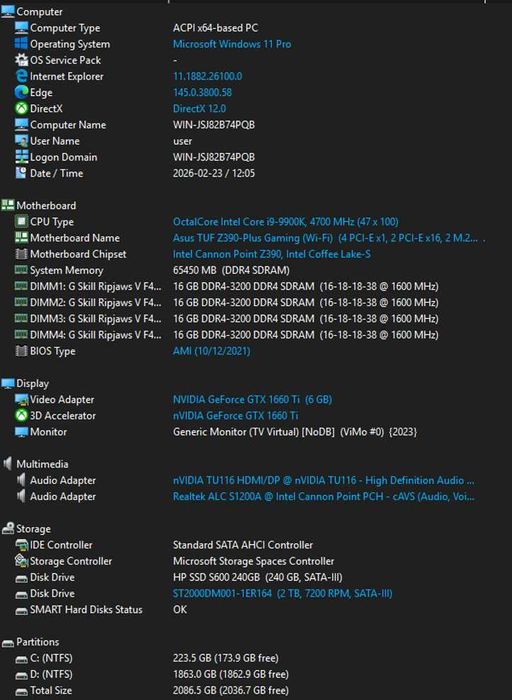Open the Realtek ALC S1200A audio link

tap(324, 496)
